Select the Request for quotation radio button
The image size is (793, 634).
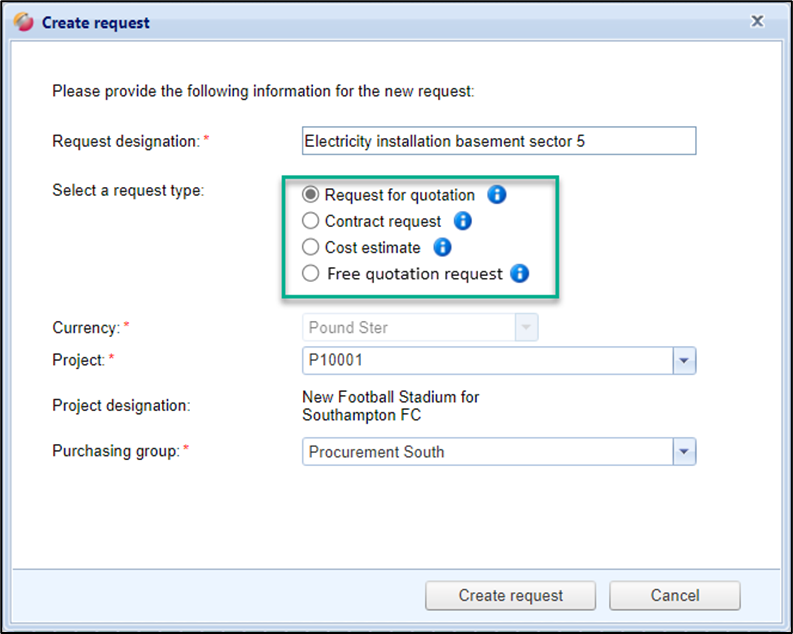click(x=311, y=195)
